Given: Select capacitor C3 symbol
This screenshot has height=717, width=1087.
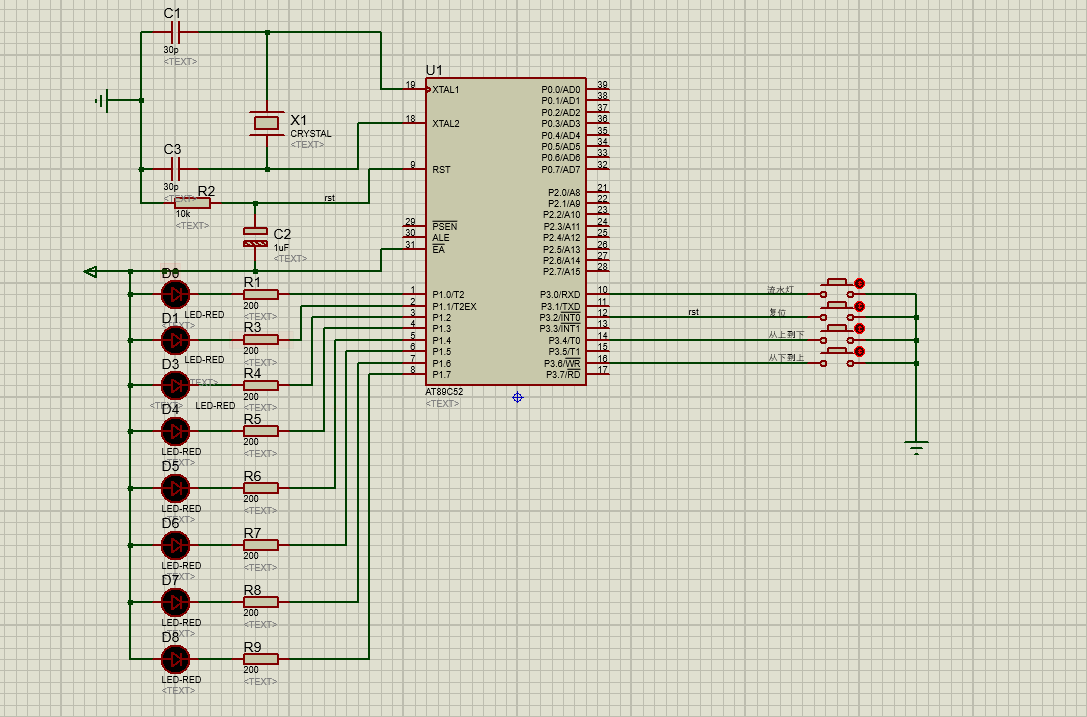Looking at the screenshot, I should pyautogui.click(x=175, y=169).
